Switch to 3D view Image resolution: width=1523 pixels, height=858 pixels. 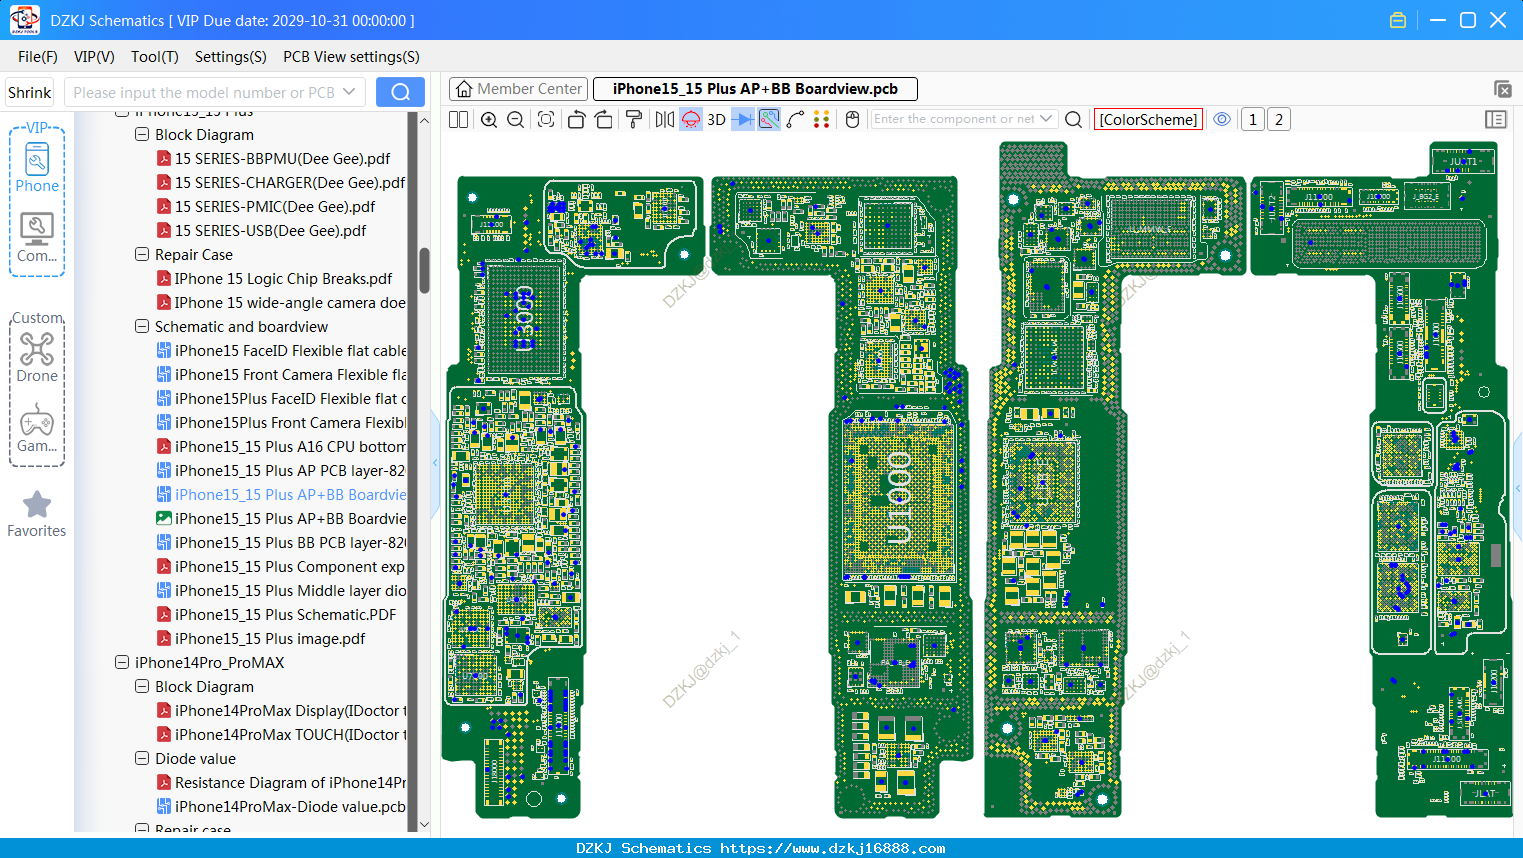pyautogui.click(x=716, y=119)
